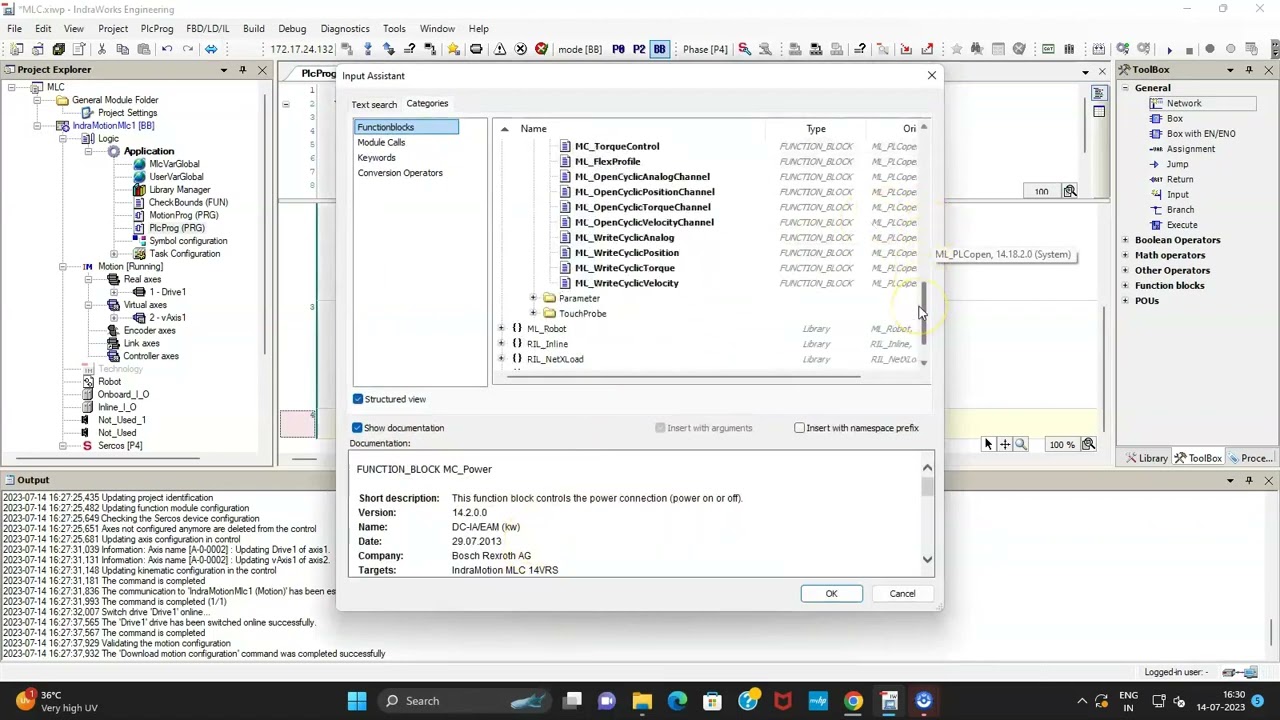Expand the ML_Robot library node
This screenshot has width=1280, height=720.
(x=501, y=328)
